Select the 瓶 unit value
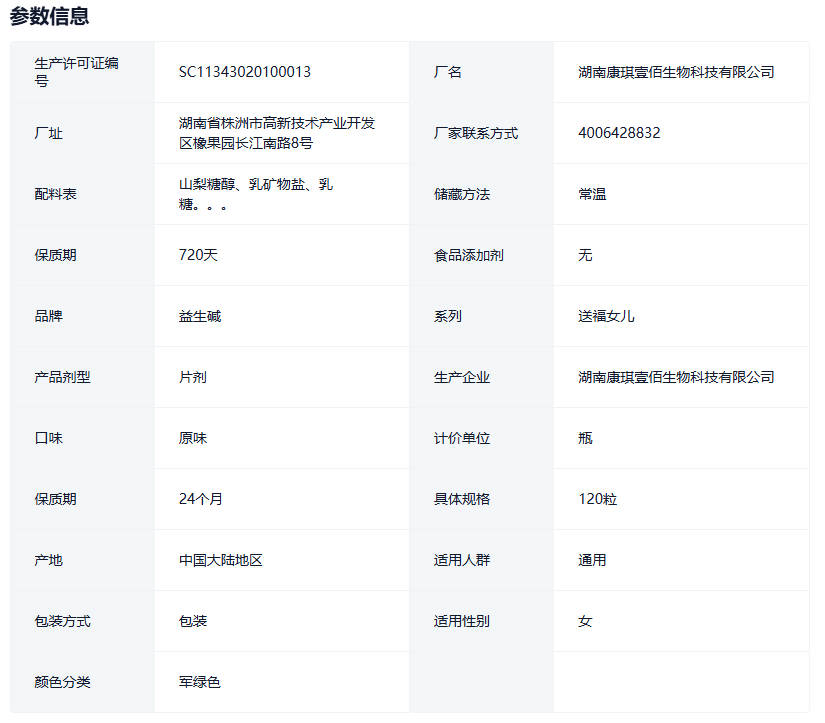Viewport: 825px width, 723px height. click(x=585, y=438)
